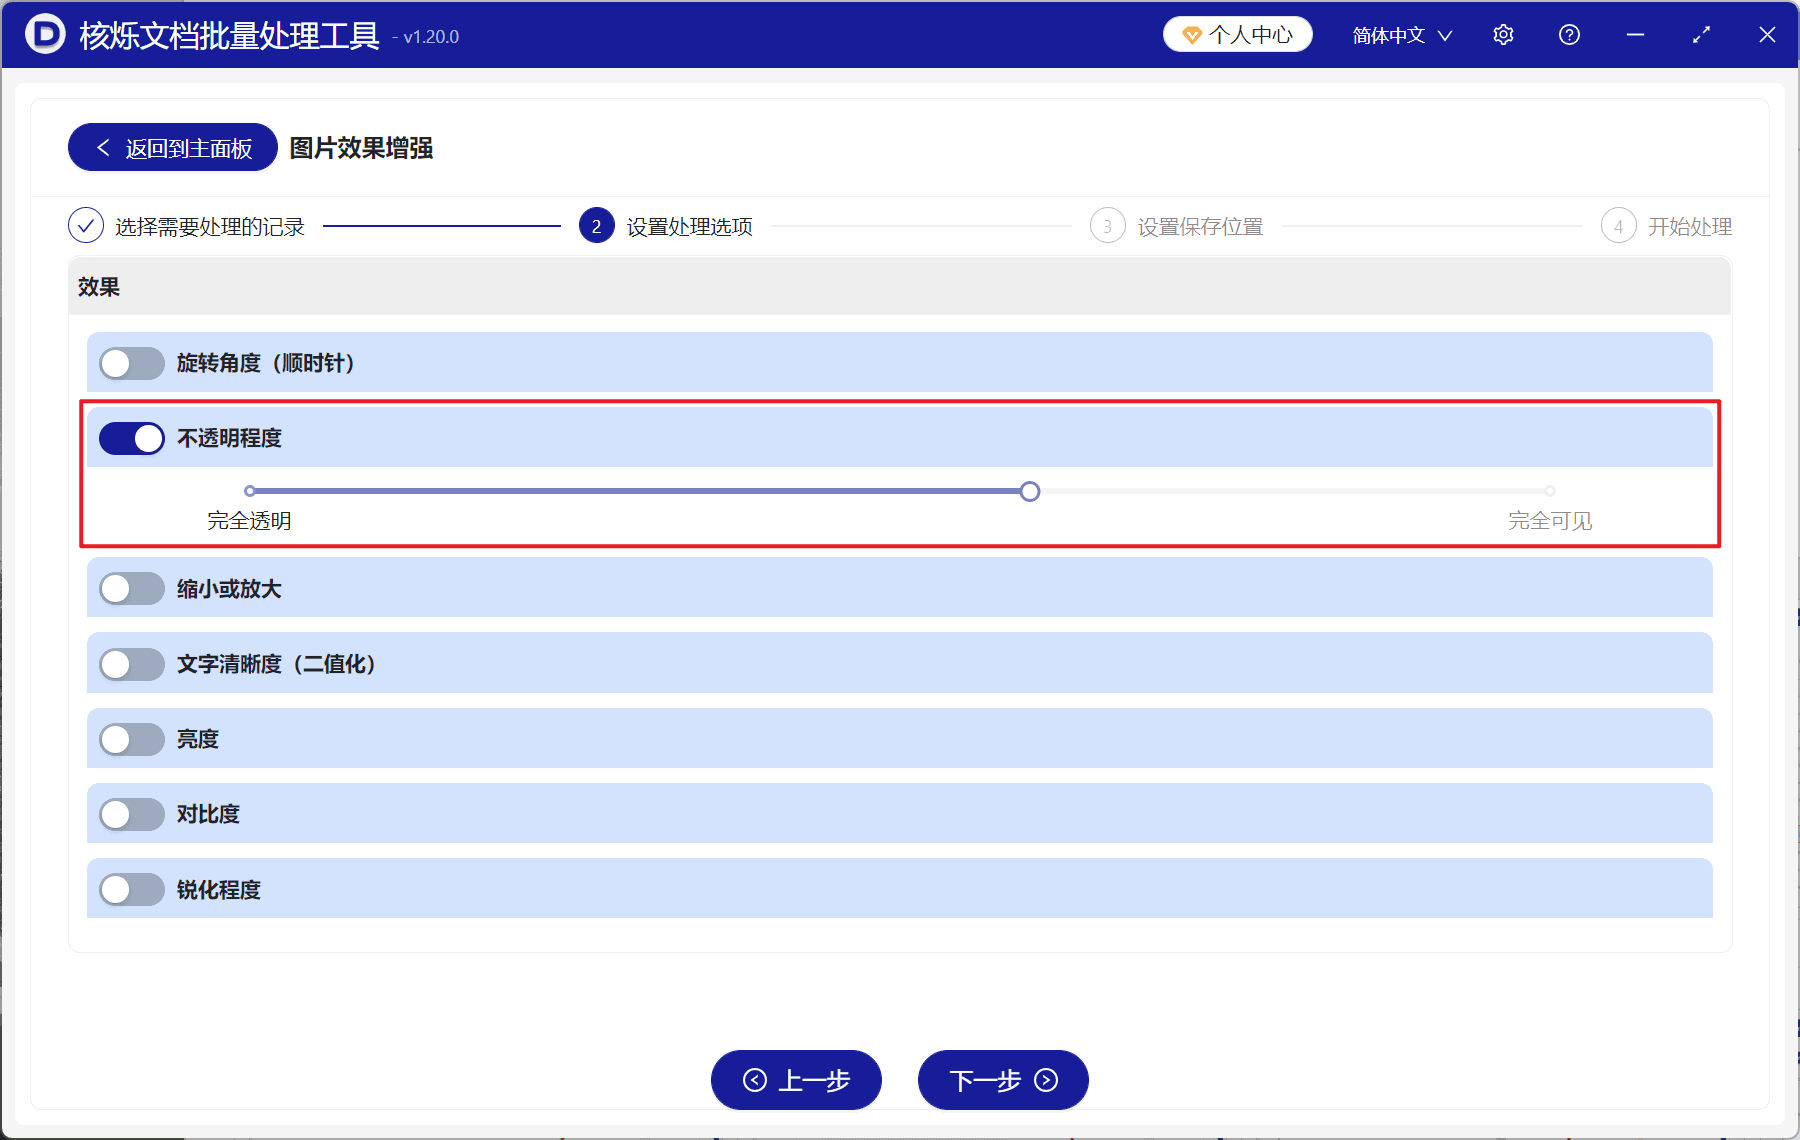The height and width of the screenshot is (1140, 1800).
Task: Open the settings gear in the title bar
Action: [1503, 34]
